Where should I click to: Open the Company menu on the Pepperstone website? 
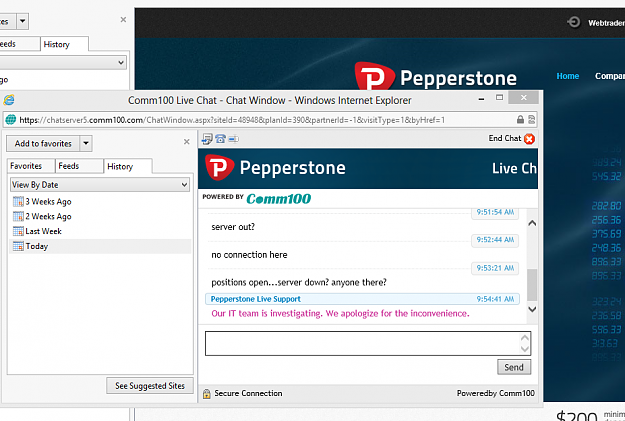tap(610, 76)
